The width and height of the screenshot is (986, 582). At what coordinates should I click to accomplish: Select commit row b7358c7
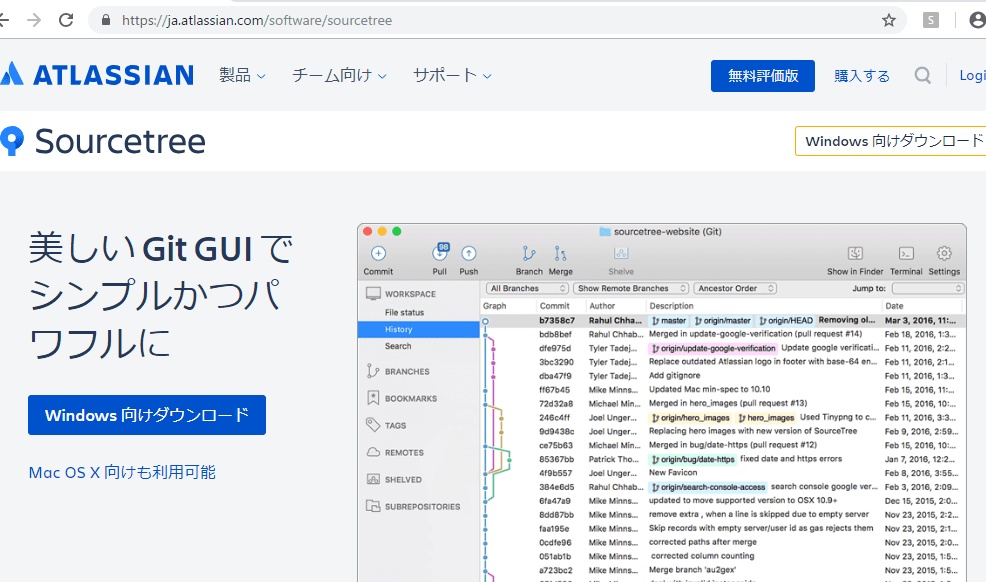point(721,321)
